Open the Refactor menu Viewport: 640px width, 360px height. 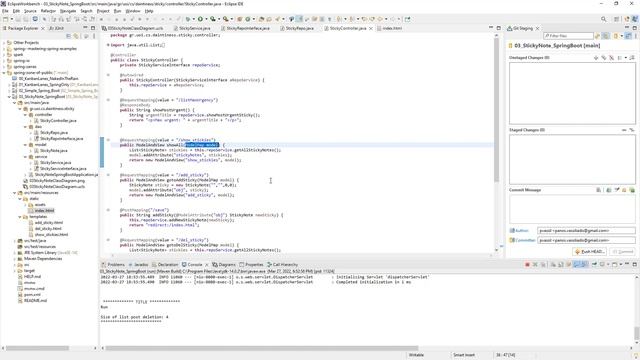[x=48, y=11]
